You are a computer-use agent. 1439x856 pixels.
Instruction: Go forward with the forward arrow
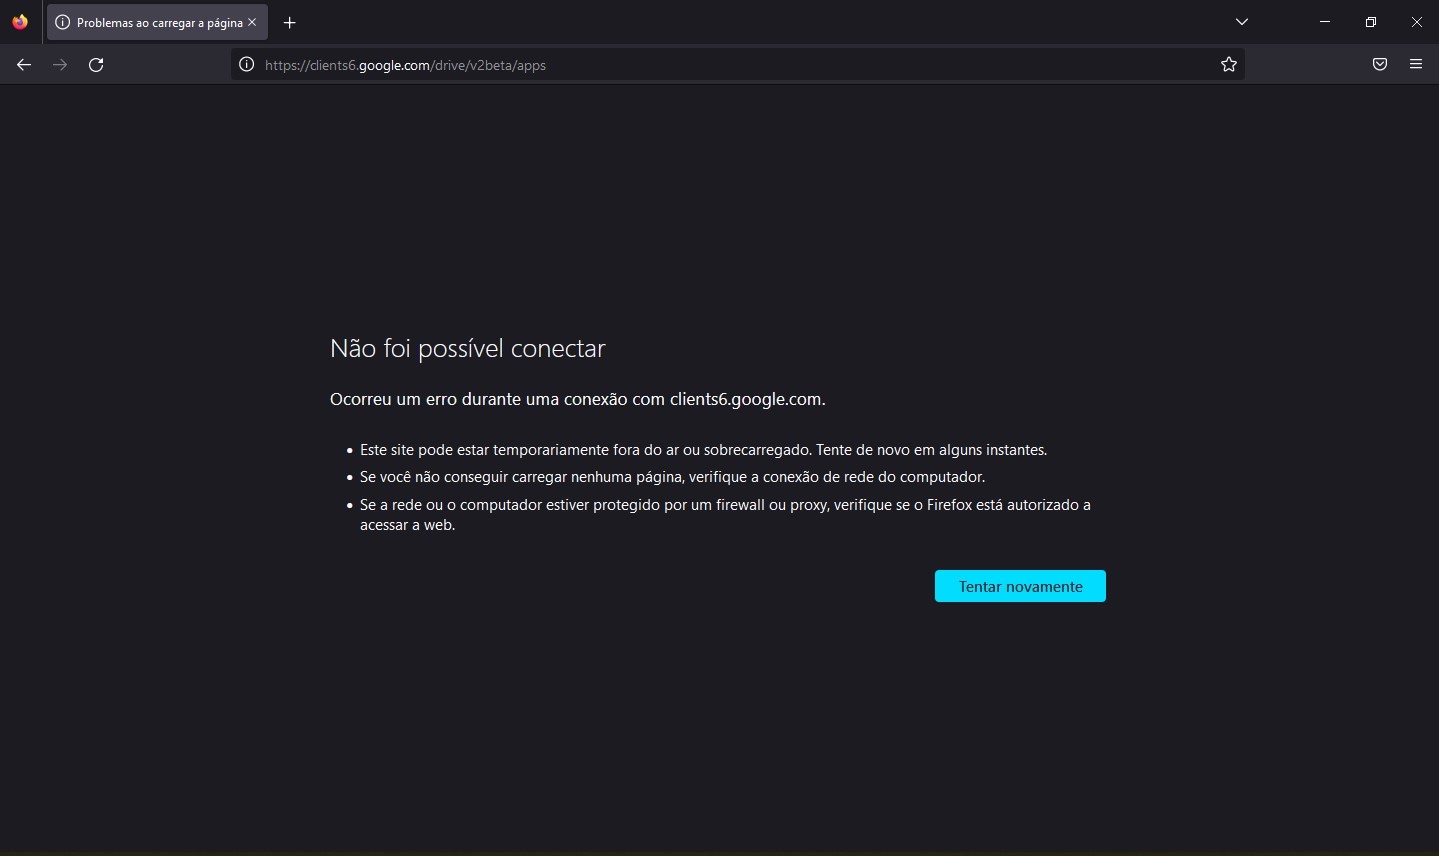tap(60, 65)
